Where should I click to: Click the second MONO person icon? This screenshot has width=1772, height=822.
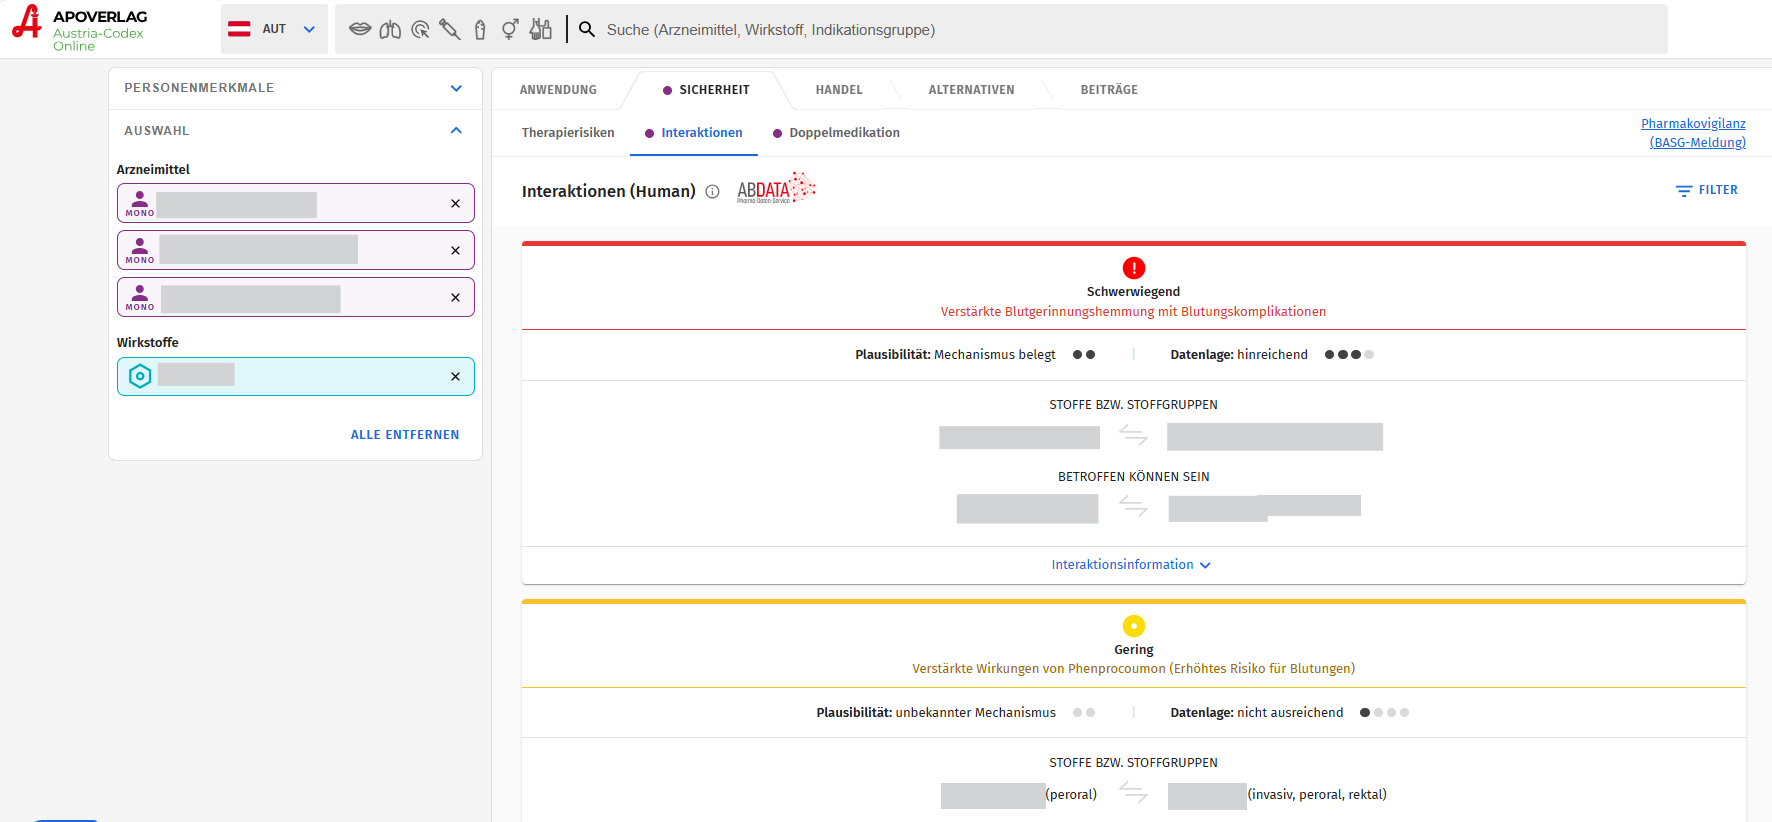click(140, 250)
